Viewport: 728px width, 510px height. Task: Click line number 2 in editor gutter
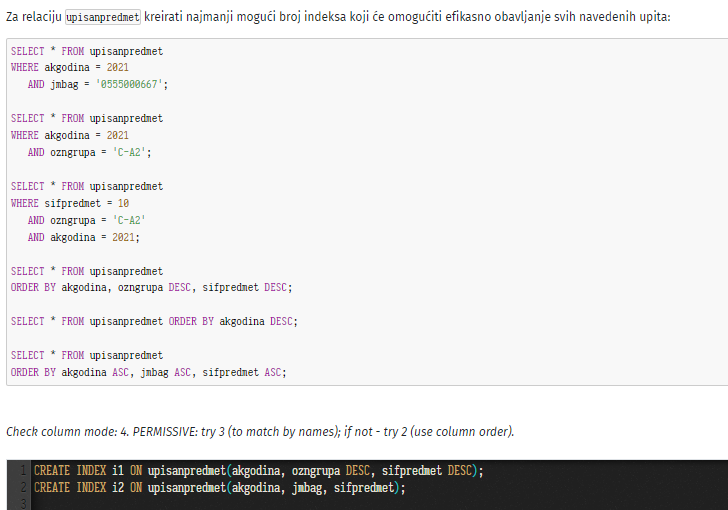point(22,488)
